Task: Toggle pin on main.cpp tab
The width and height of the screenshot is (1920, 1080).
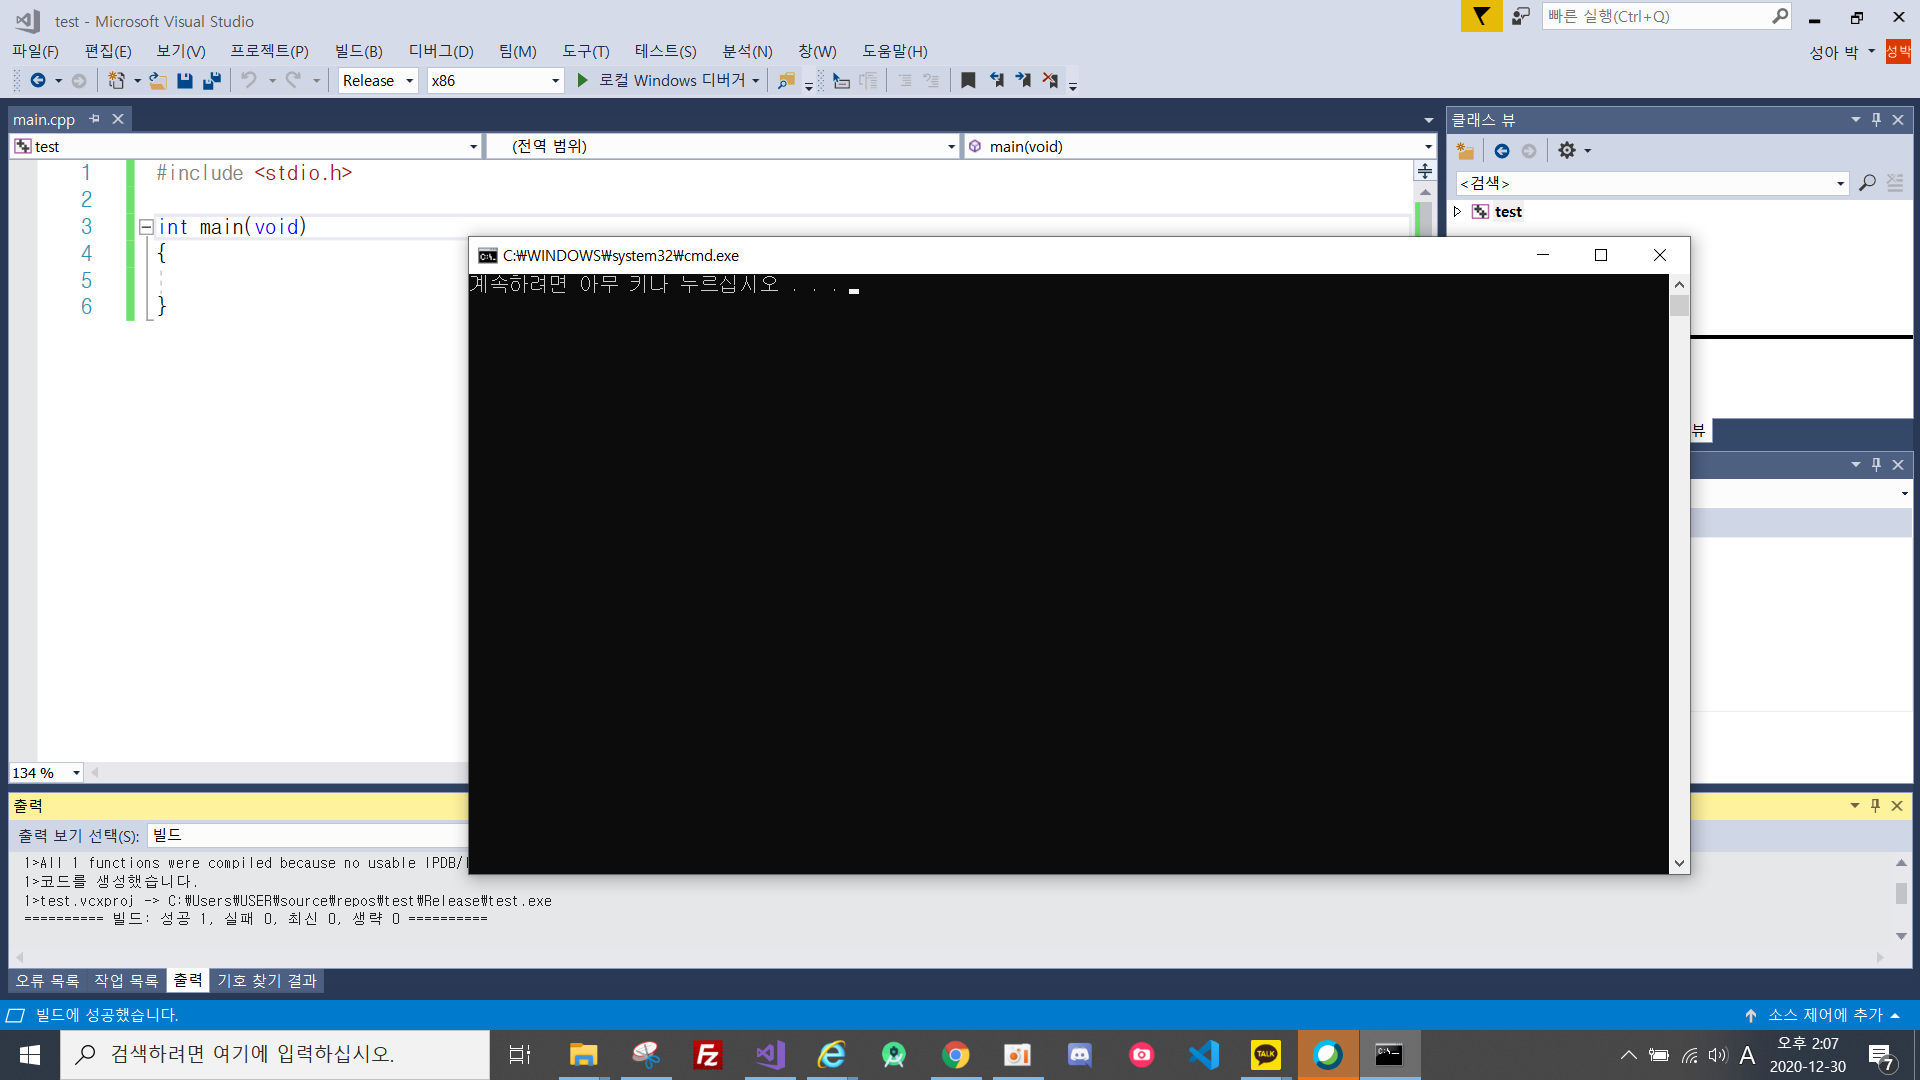Action: pos(95,119)
